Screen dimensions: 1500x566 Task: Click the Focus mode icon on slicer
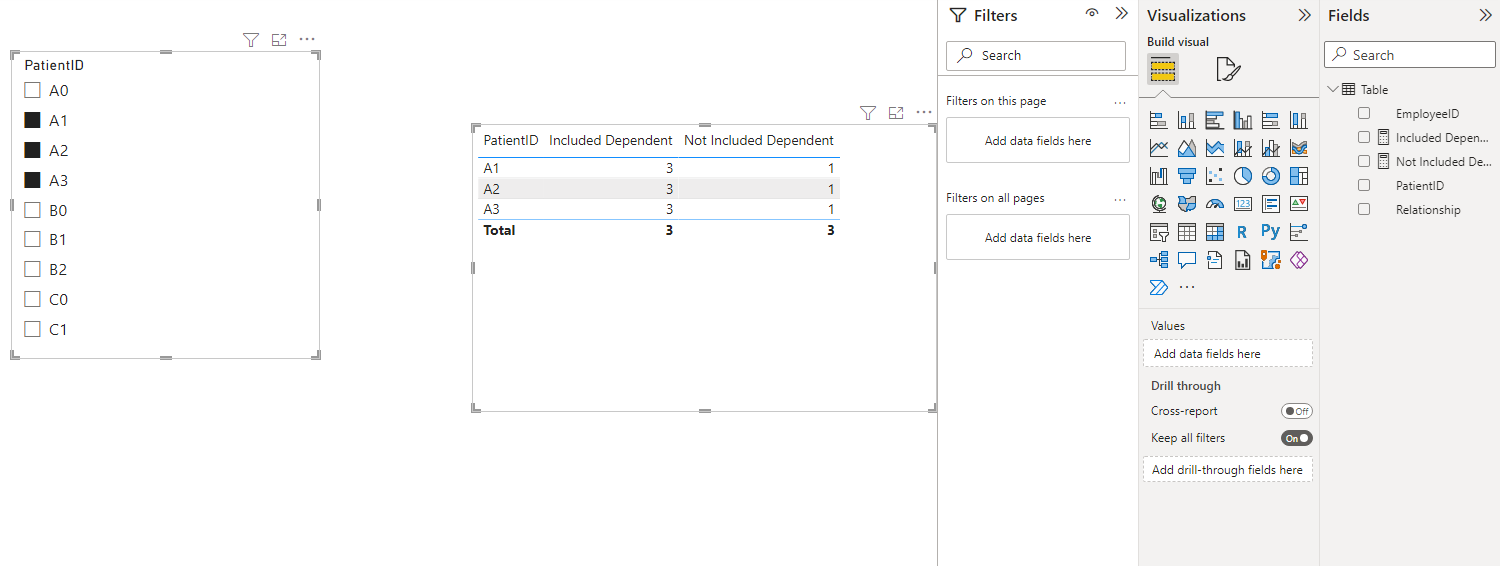279,40
